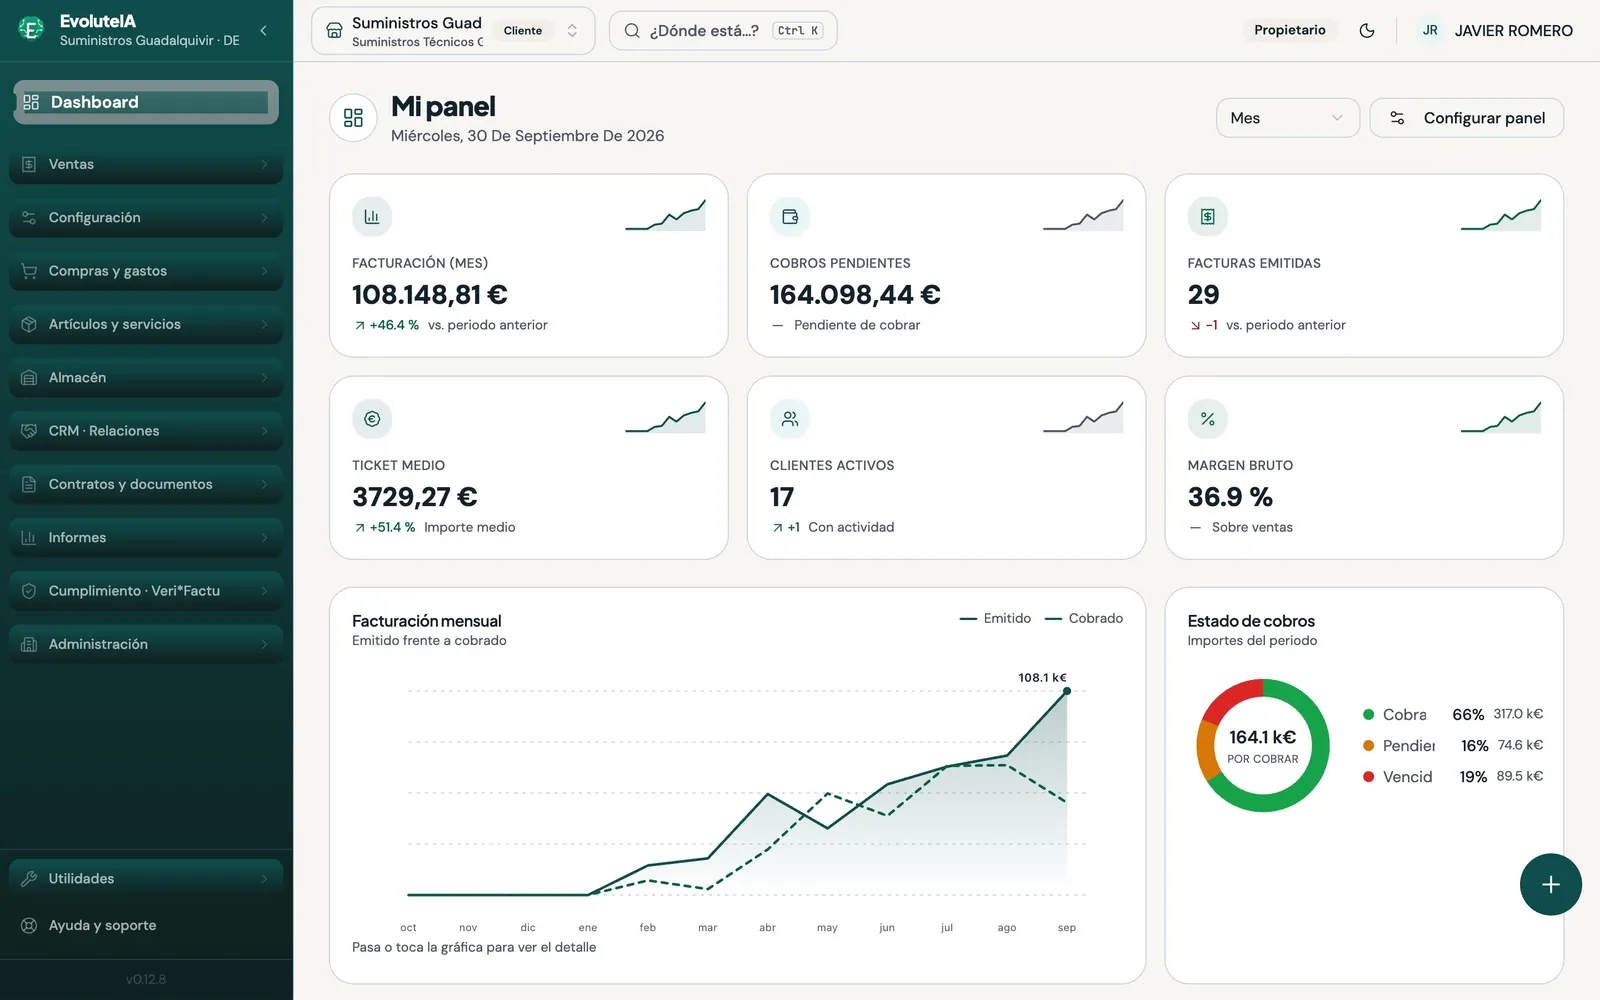Click the Utilidades wrench icon
Image resolution: width=1600 pixels, height=1000 pixels.
[29, 879]
